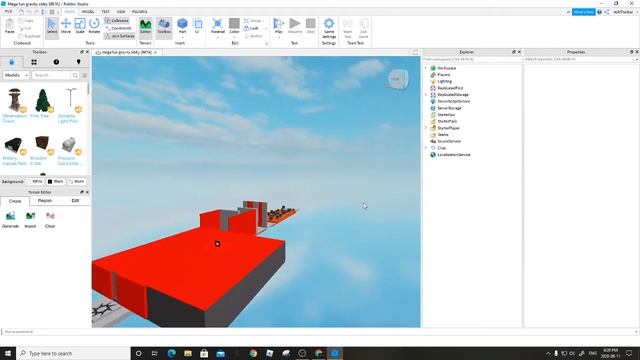
Task: Activate the Scale tool
Action: (80, 27)
